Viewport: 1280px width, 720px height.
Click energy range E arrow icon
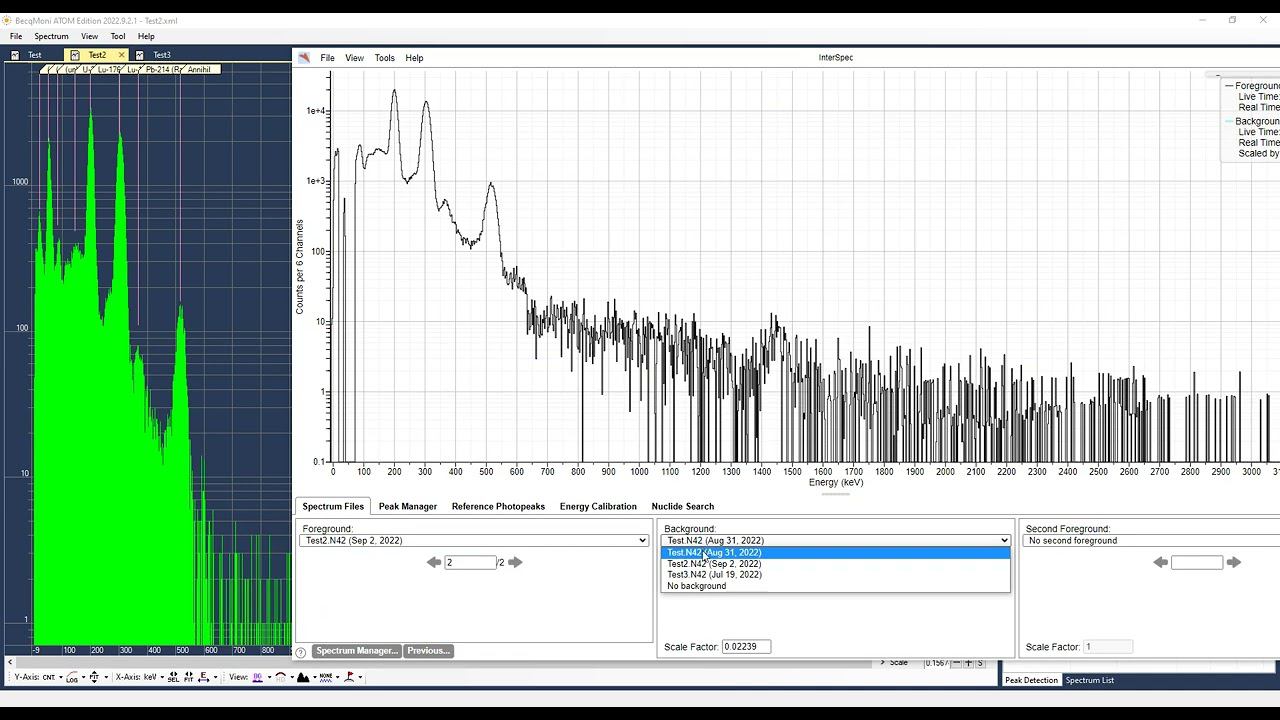(x=203, y=677)
